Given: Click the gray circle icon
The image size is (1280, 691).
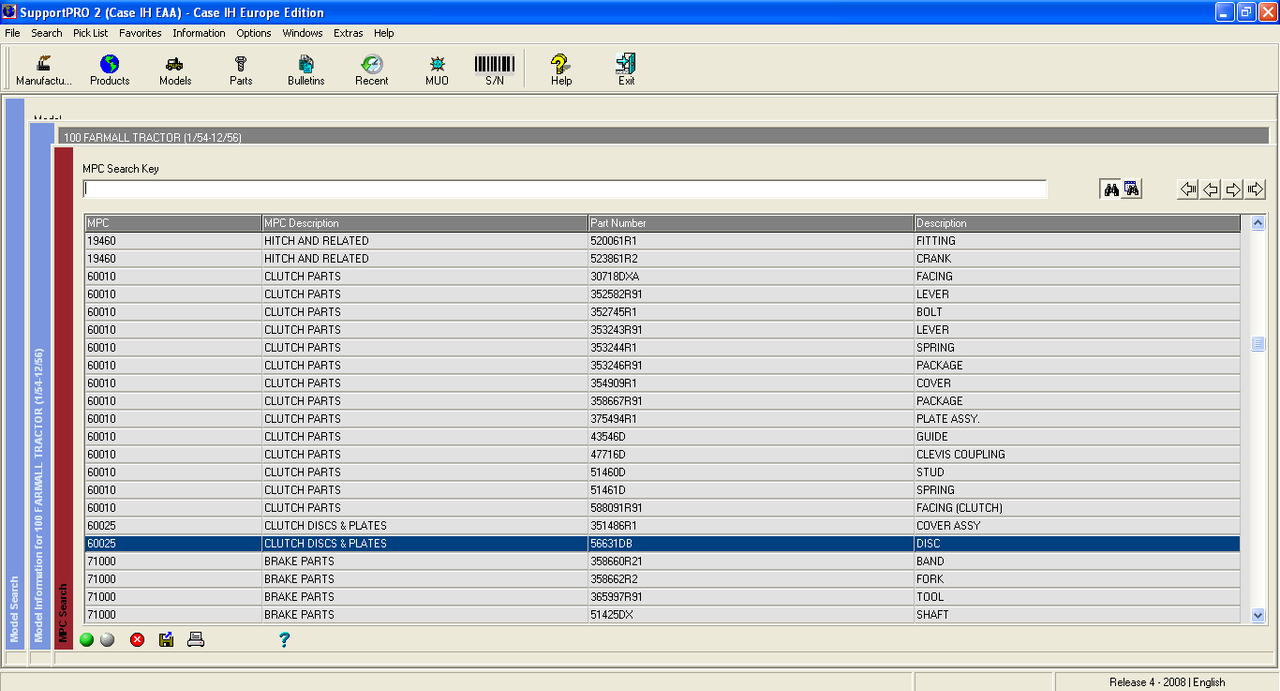Looking at the screenshot, I should pyautogui.click(x=107, y=640).
